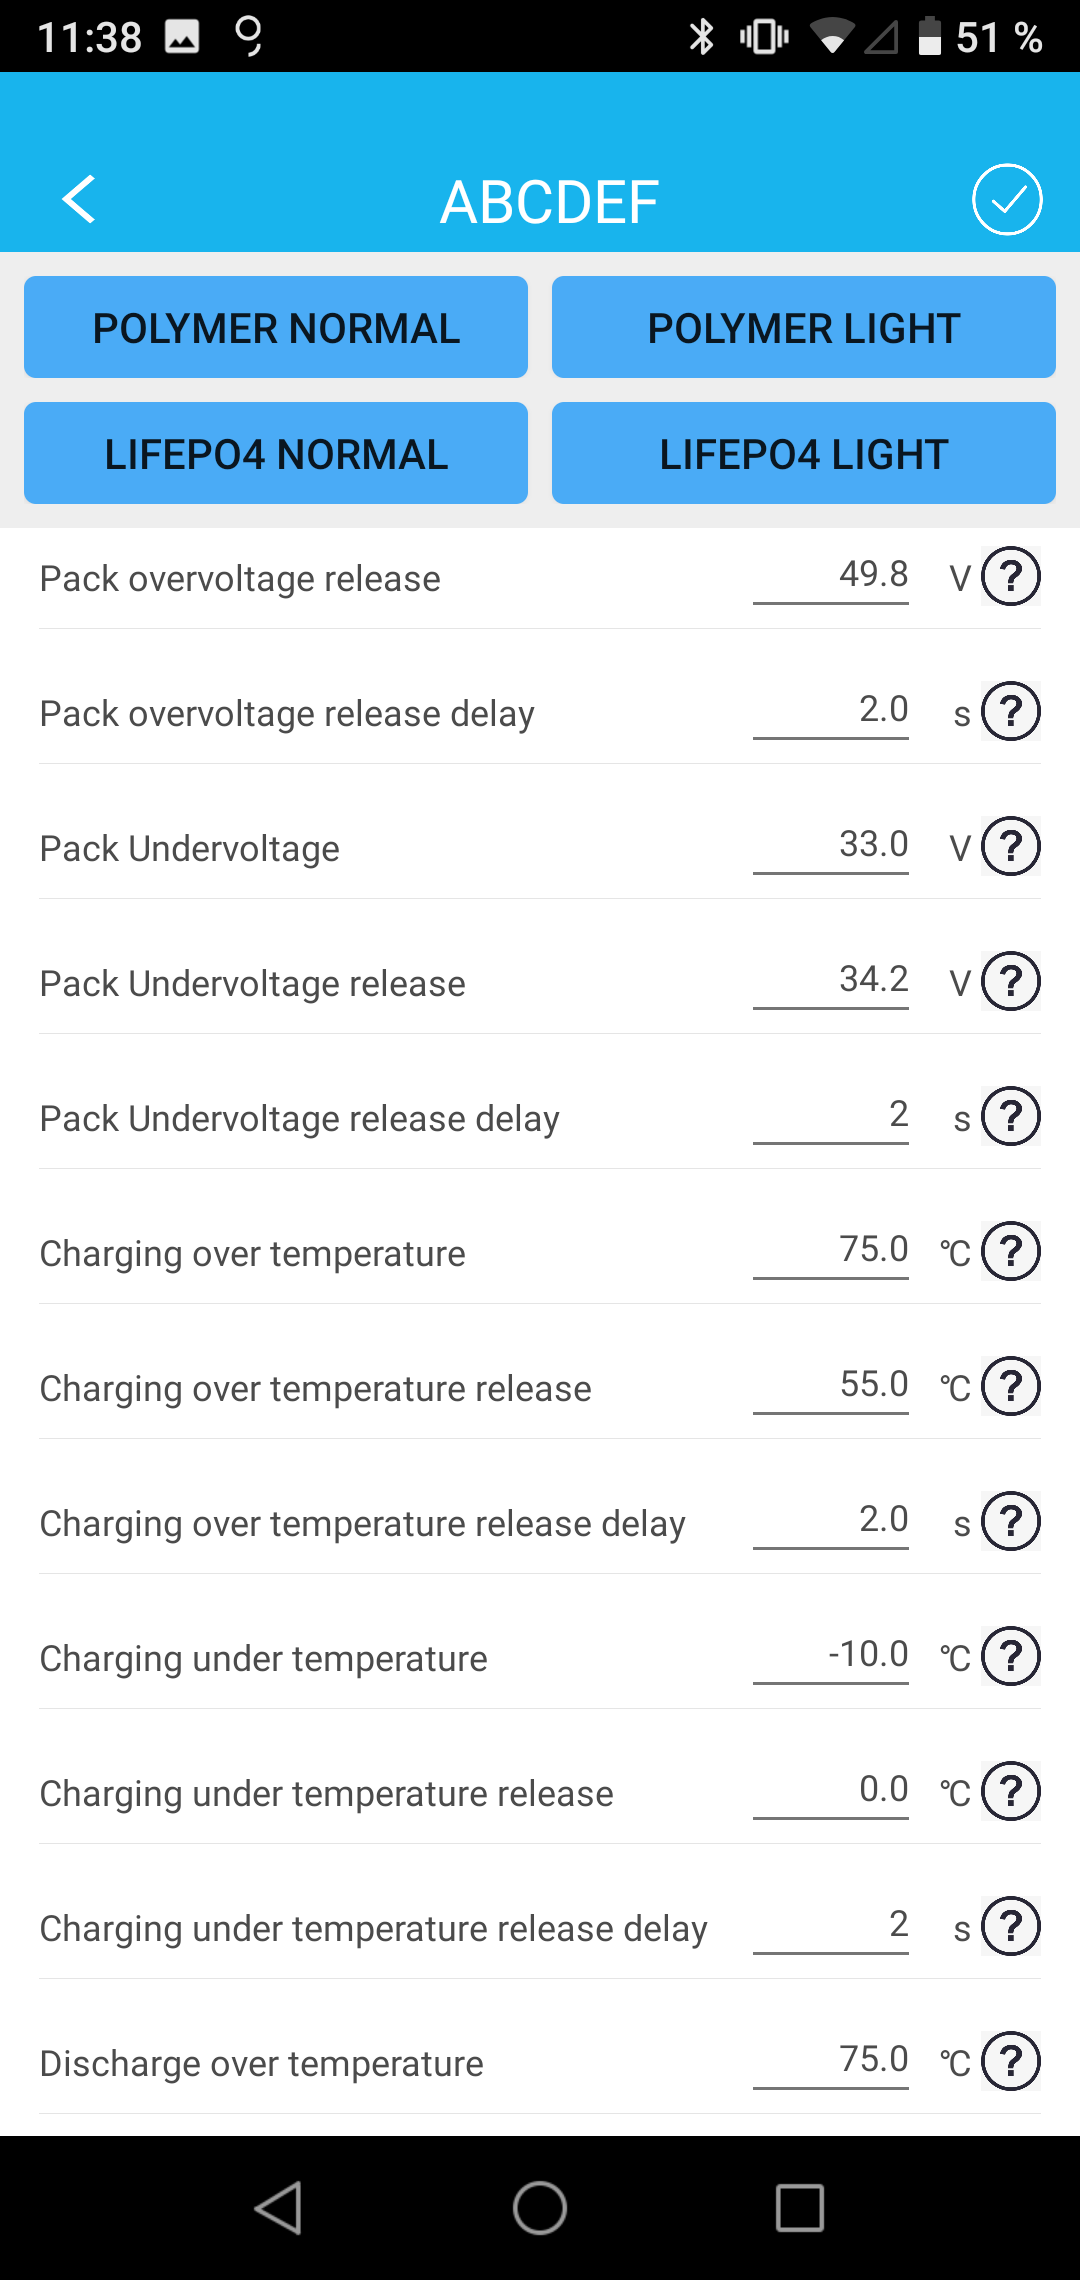Apply the POLYMER NORMAL preset
The width and height of the screenshot is (1080, 2280).
pyautogui.click(x=276, y=327)
